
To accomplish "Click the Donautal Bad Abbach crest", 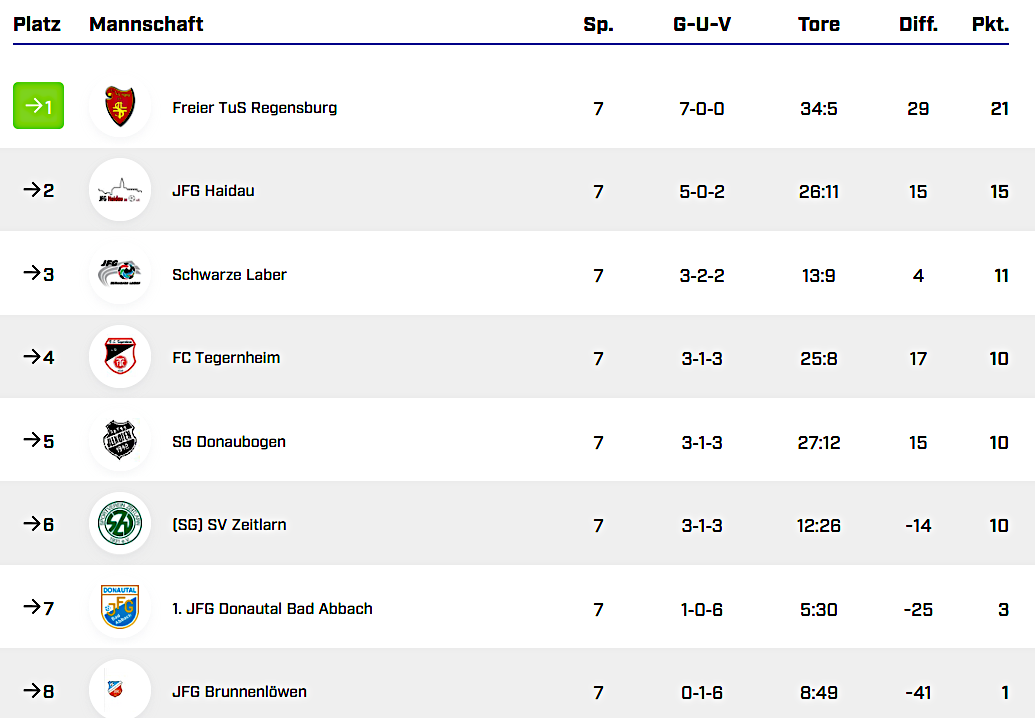I will pyautogui.click(x=120, y=608).
